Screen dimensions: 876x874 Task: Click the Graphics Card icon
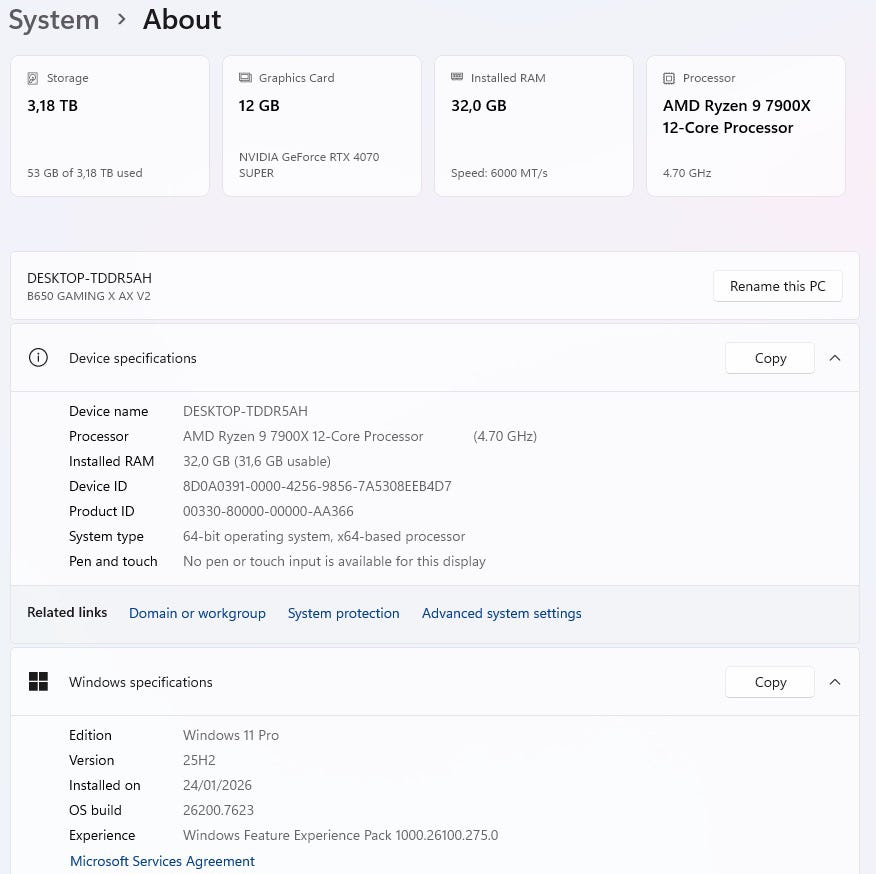pyautogui.click(x=246, y=78)
